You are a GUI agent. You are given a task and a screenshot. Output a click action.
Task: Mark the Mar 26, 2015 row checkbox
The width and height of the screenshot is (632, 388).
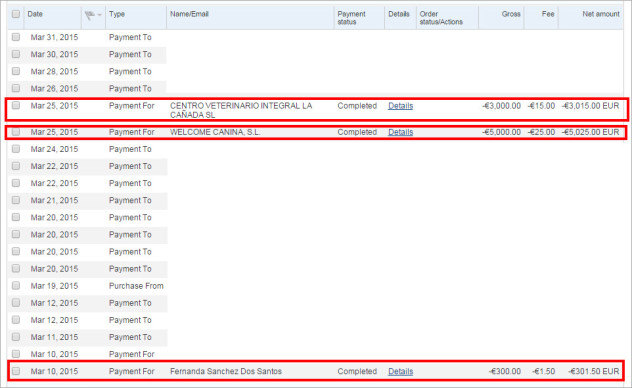pos(16,88)
